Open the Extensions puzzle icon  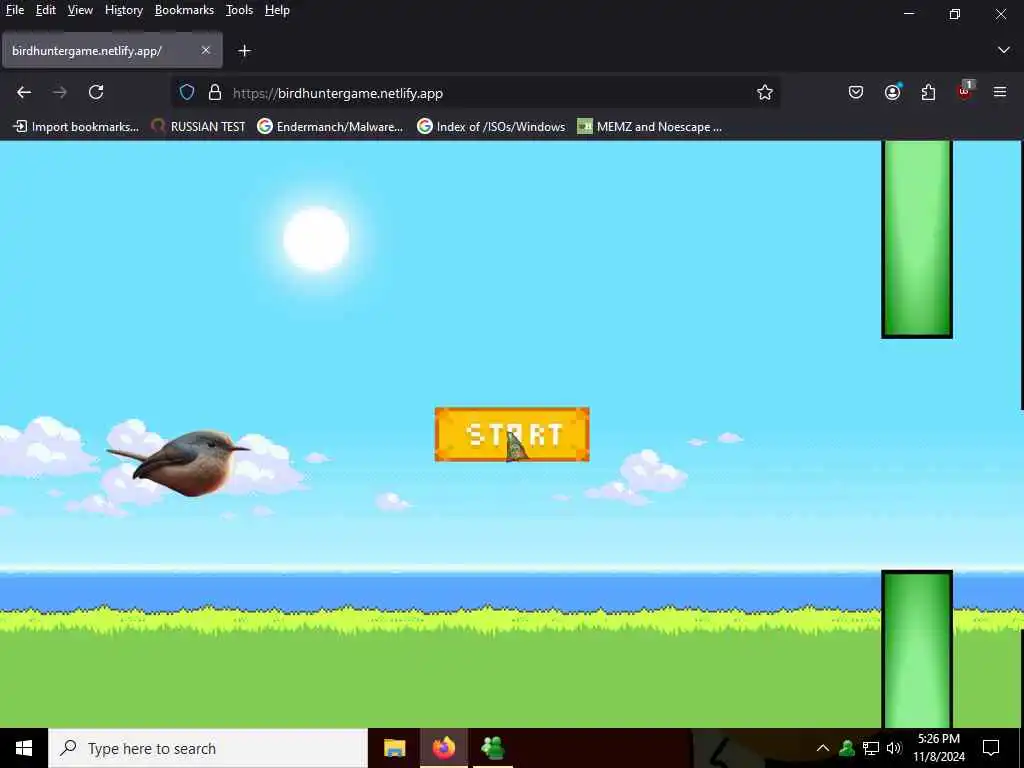point(928,92)
